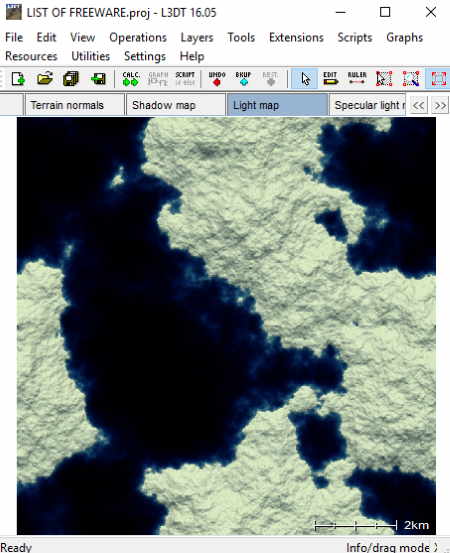Open the Scripts menu

pyautogui.click(x=355, y=37)
